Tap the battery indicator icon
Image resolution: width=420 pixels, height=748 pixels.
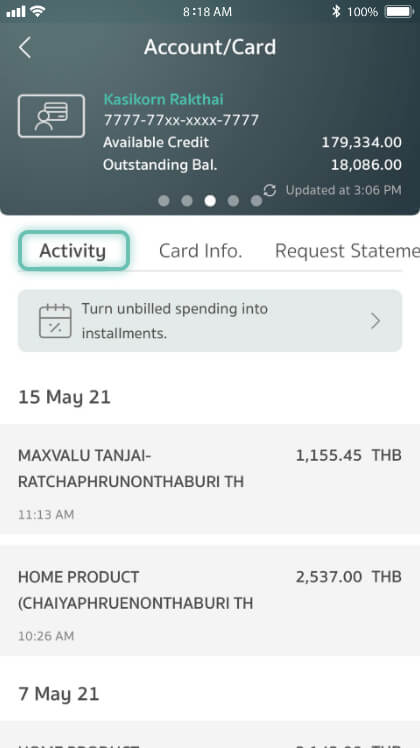pyautogui.click(x=399, y=11)
